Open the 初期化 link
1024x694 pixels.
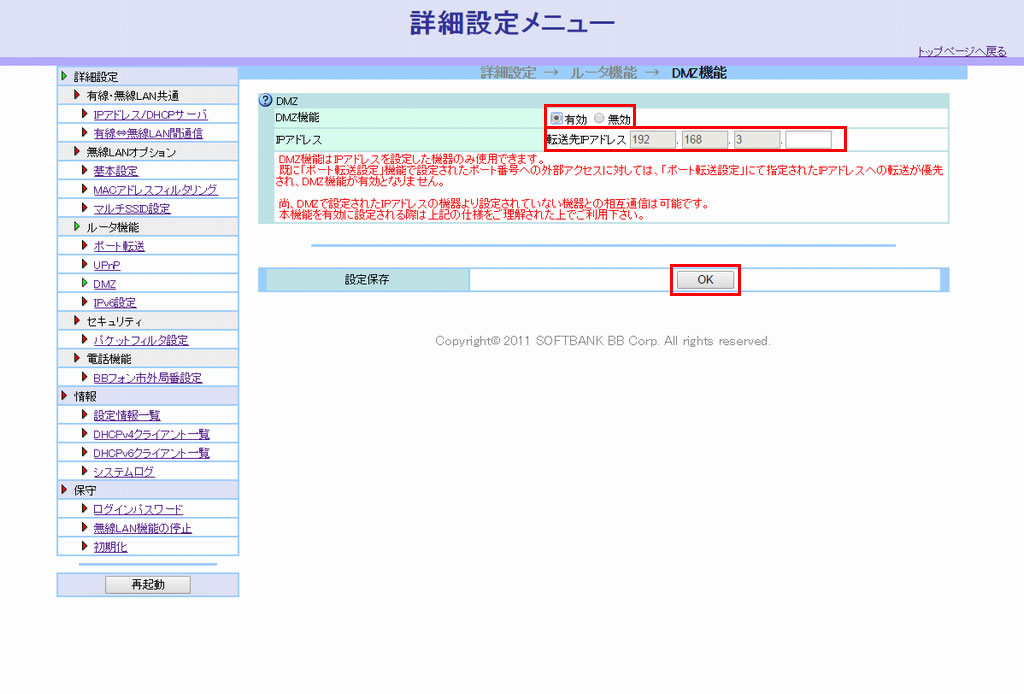(110, 547)
